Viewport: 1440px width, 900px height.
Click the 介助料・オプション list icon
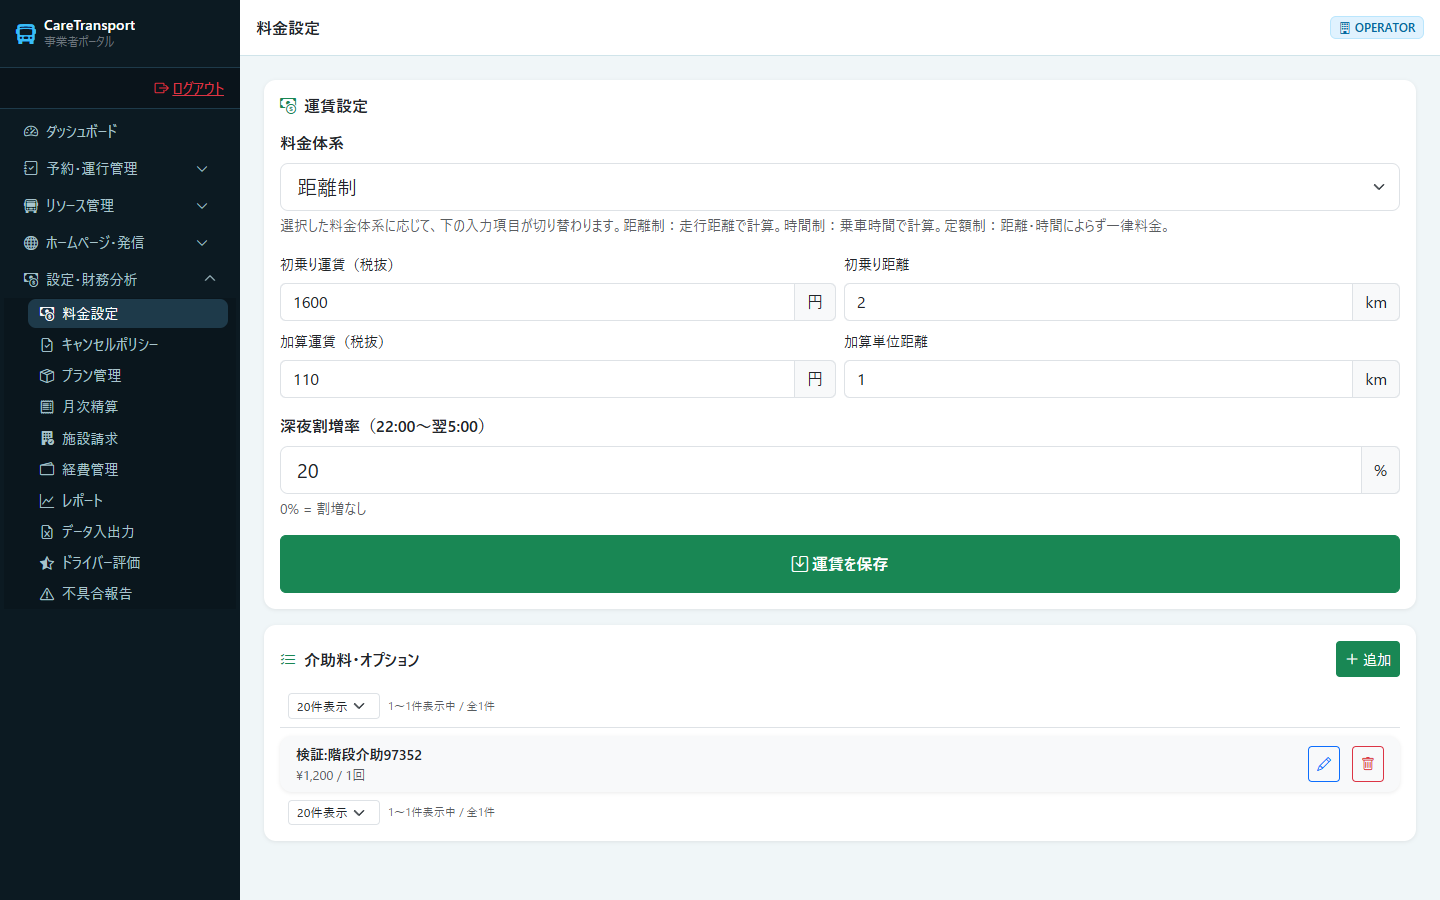click(x=288, y=659)
